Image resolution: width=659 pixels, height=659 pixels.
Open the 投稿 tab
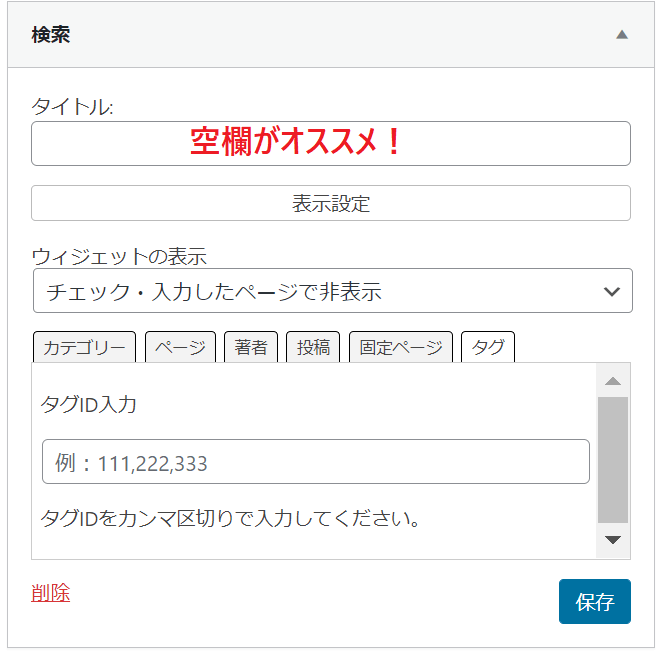tap(313, 347)
